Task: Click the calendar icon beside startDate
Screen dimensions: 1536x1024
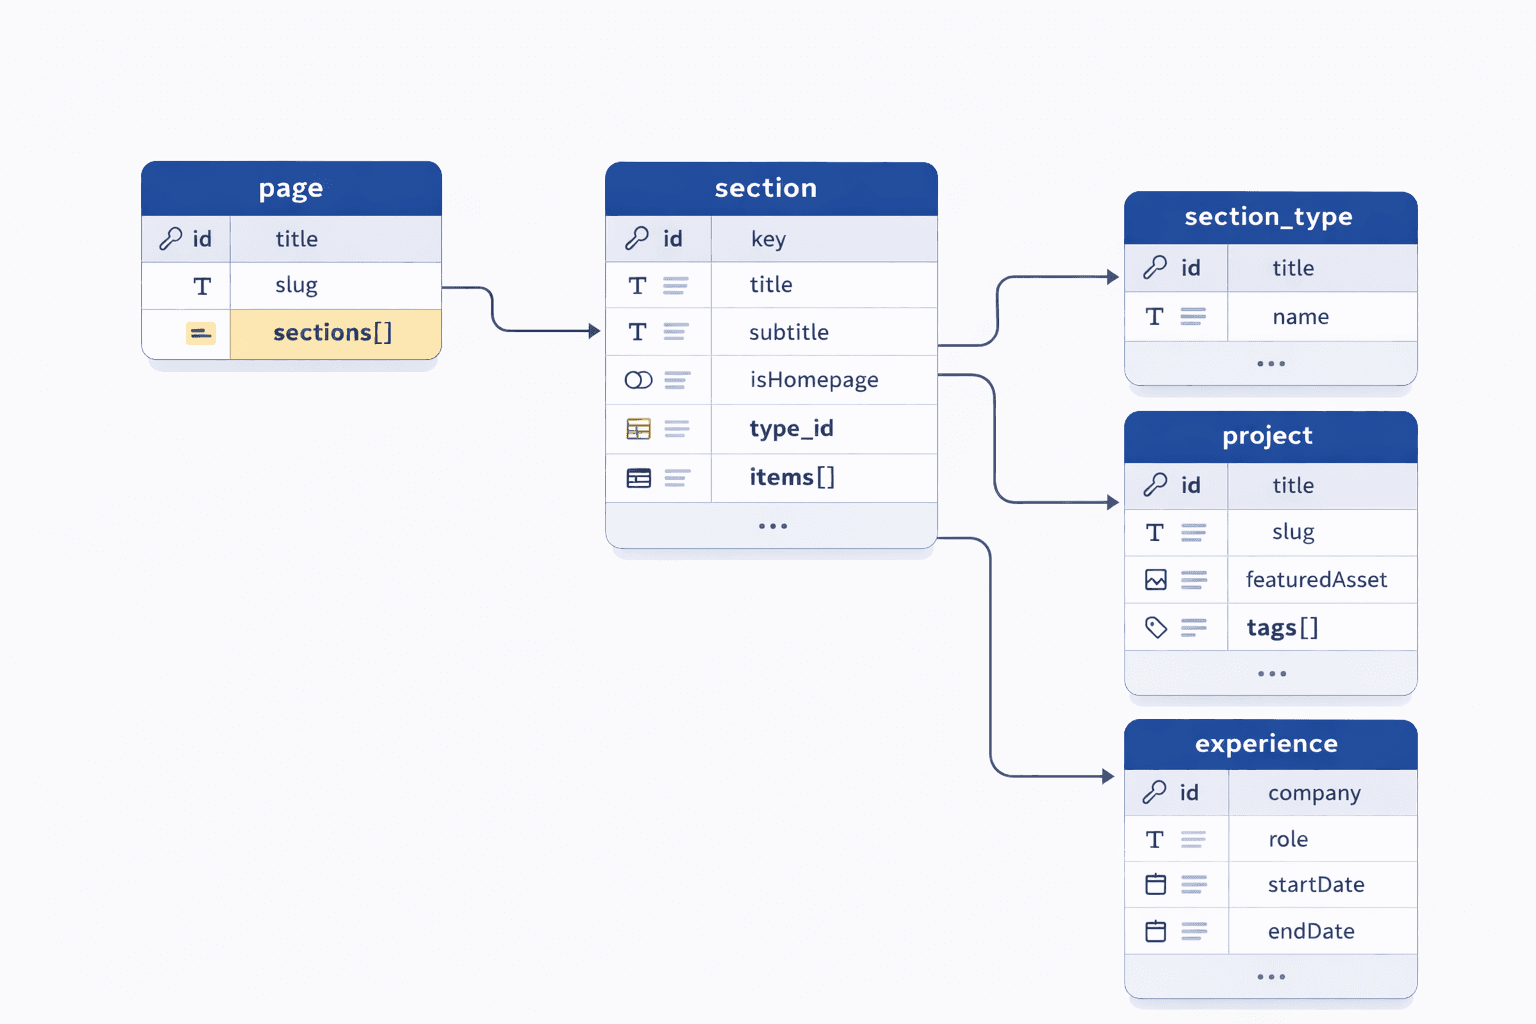Action: click(1157, 884)
